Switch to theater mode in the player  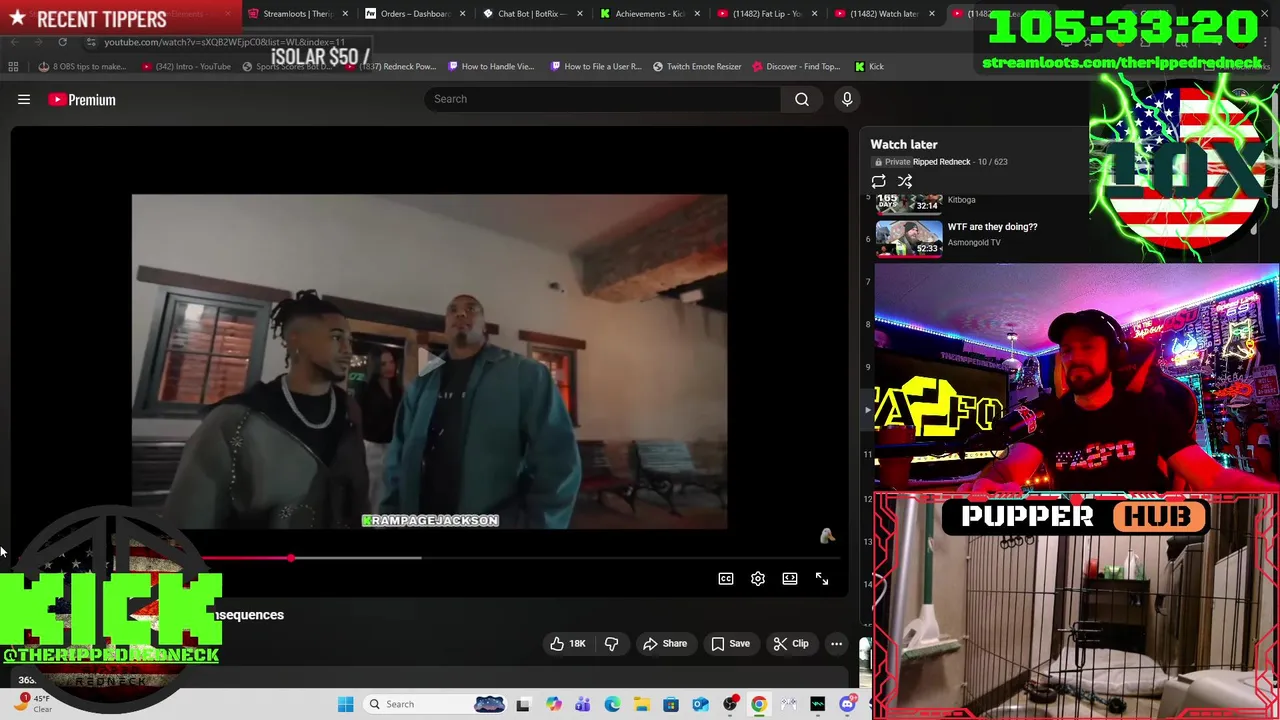[x=790, y=578]
